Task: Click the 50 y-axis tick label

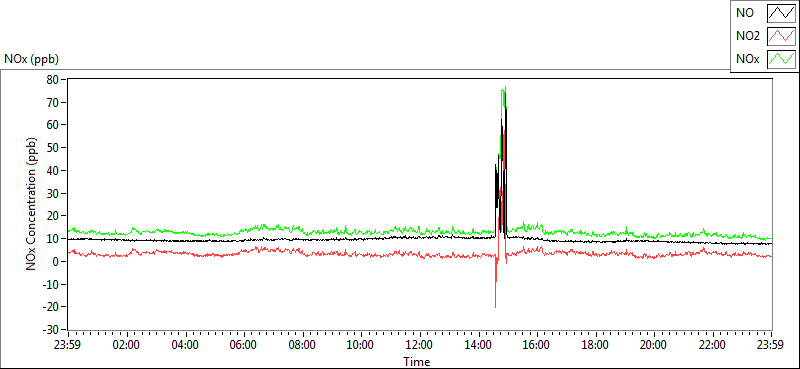Action: click(54, 147)
